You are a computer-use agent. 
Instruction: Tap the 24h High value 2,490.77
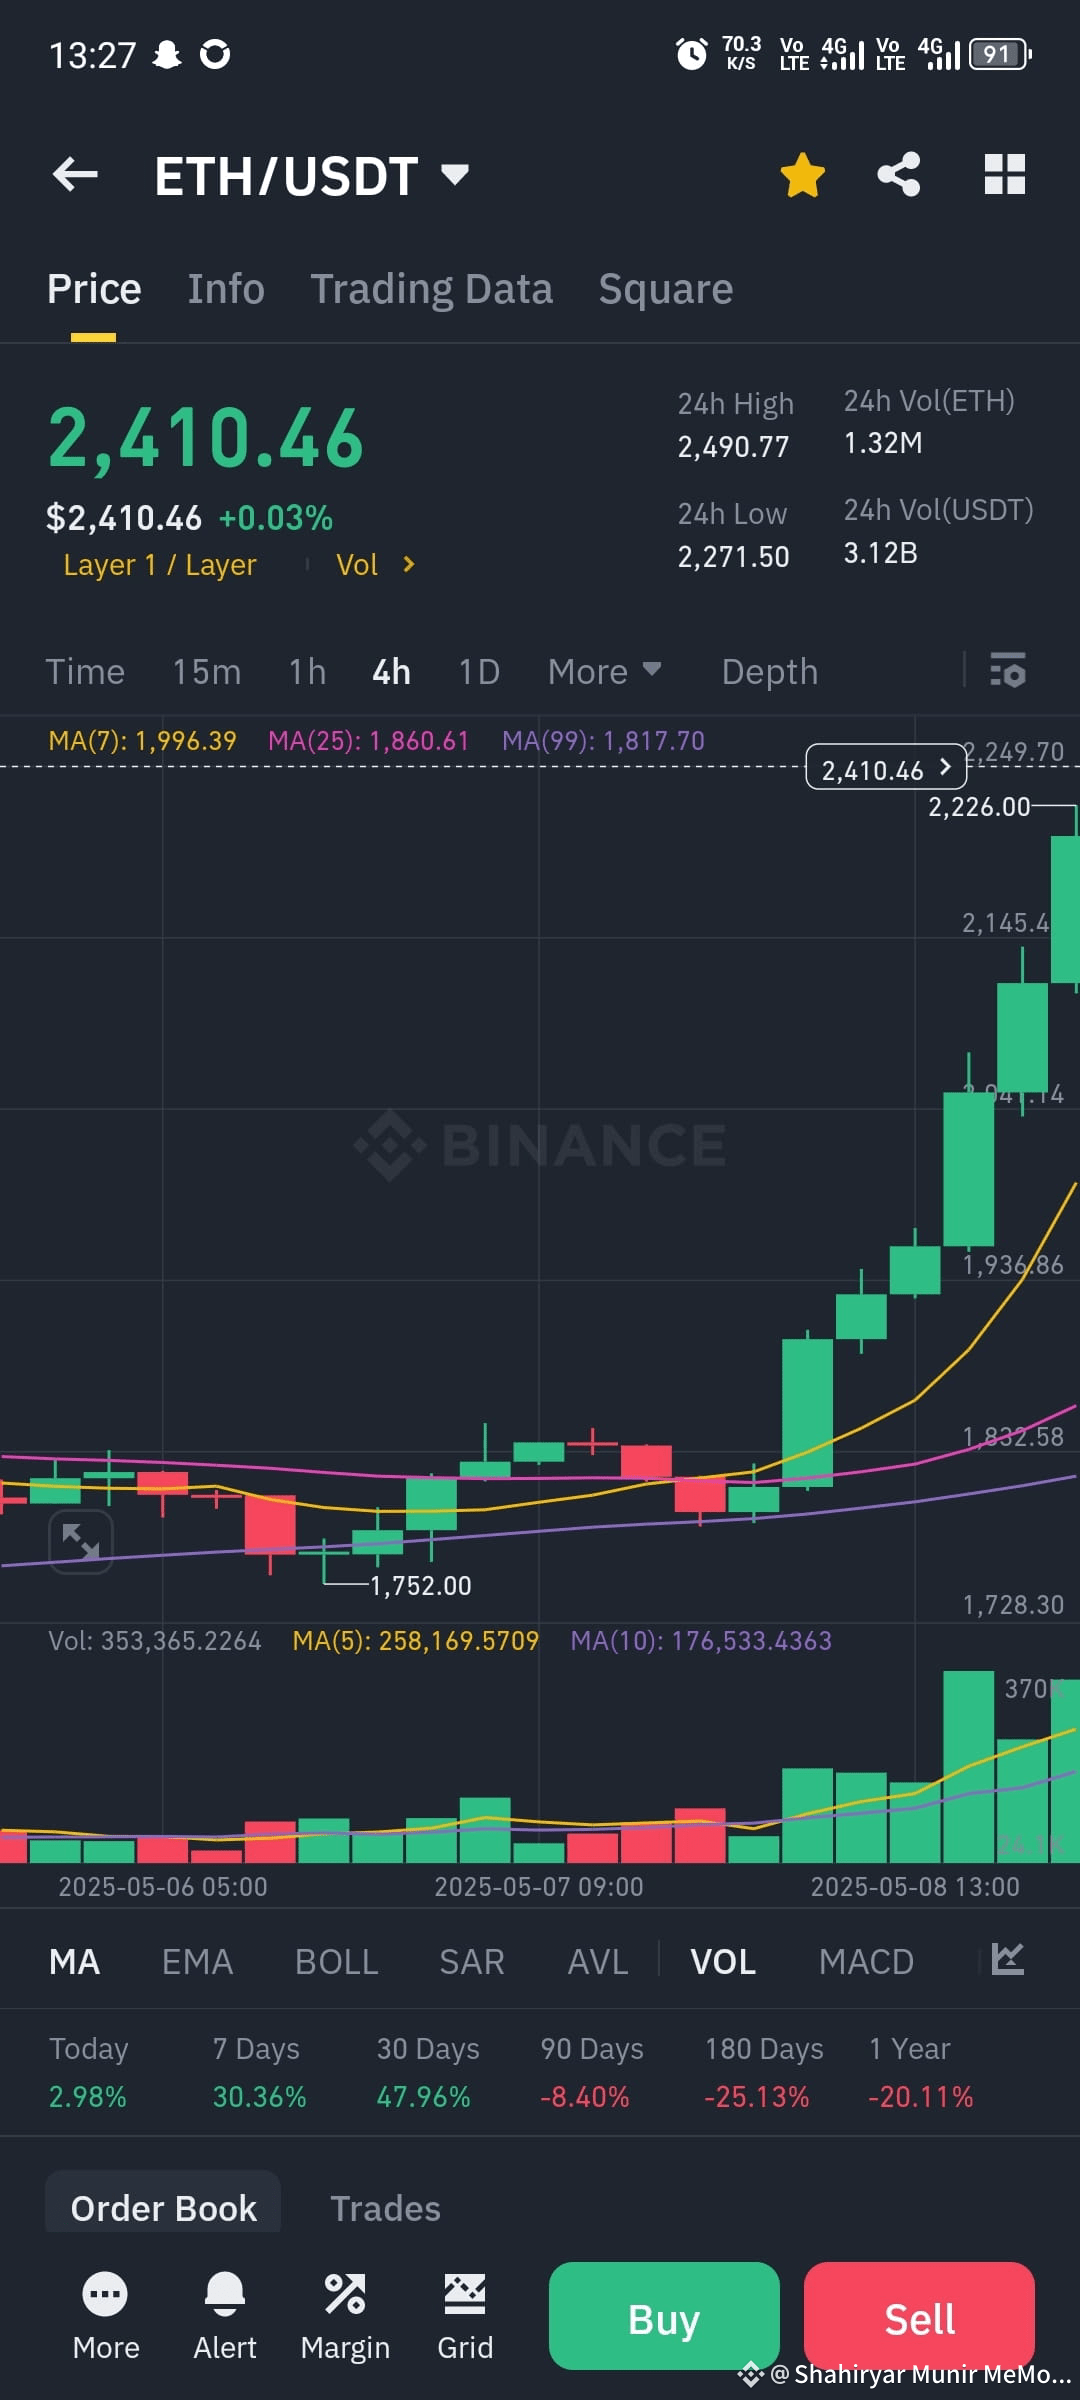(733, 447)
